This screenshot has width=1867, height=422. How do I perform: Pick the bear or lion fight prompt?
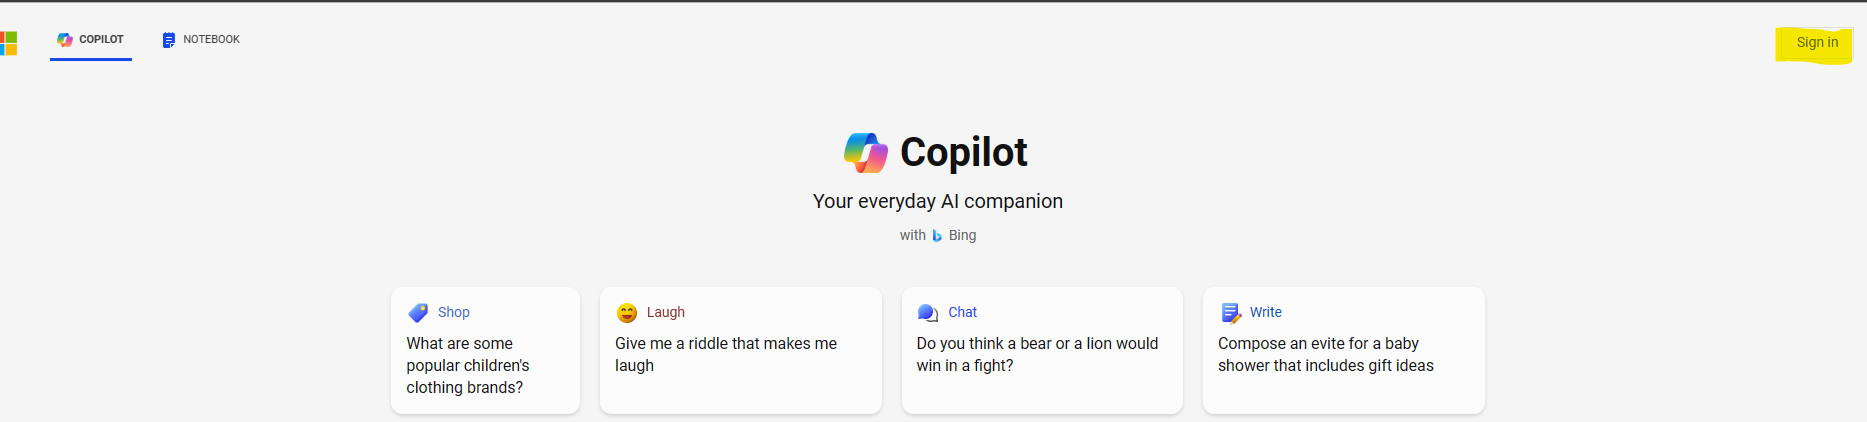click(x=1042, y=350)
